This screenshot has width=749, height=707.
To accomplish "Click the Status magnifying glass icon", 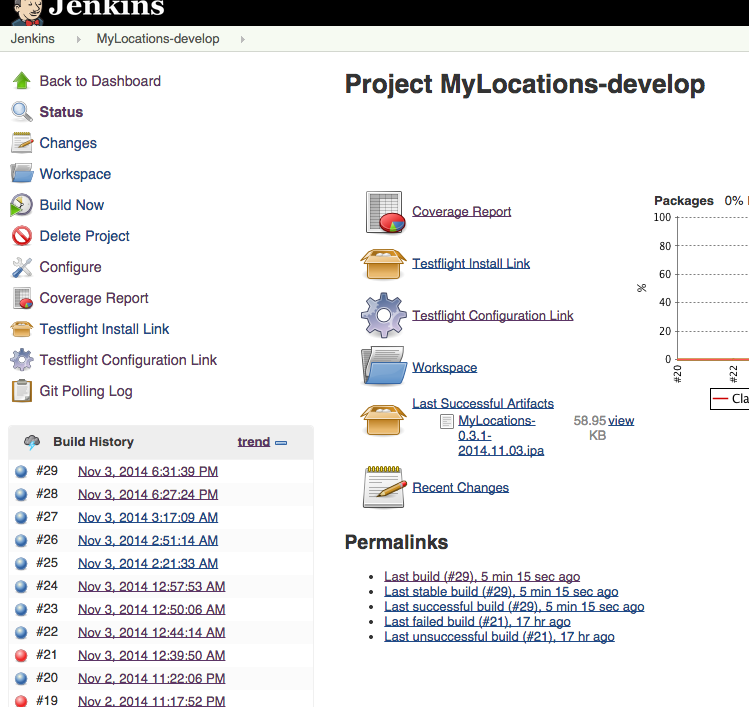I will pyautogui.click(x=21, y=112).
